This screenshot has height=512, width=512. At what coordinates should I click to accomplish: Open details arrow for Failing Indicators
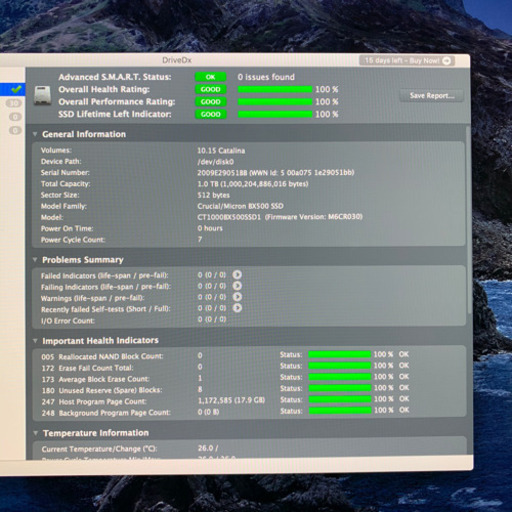coord(237,286)
